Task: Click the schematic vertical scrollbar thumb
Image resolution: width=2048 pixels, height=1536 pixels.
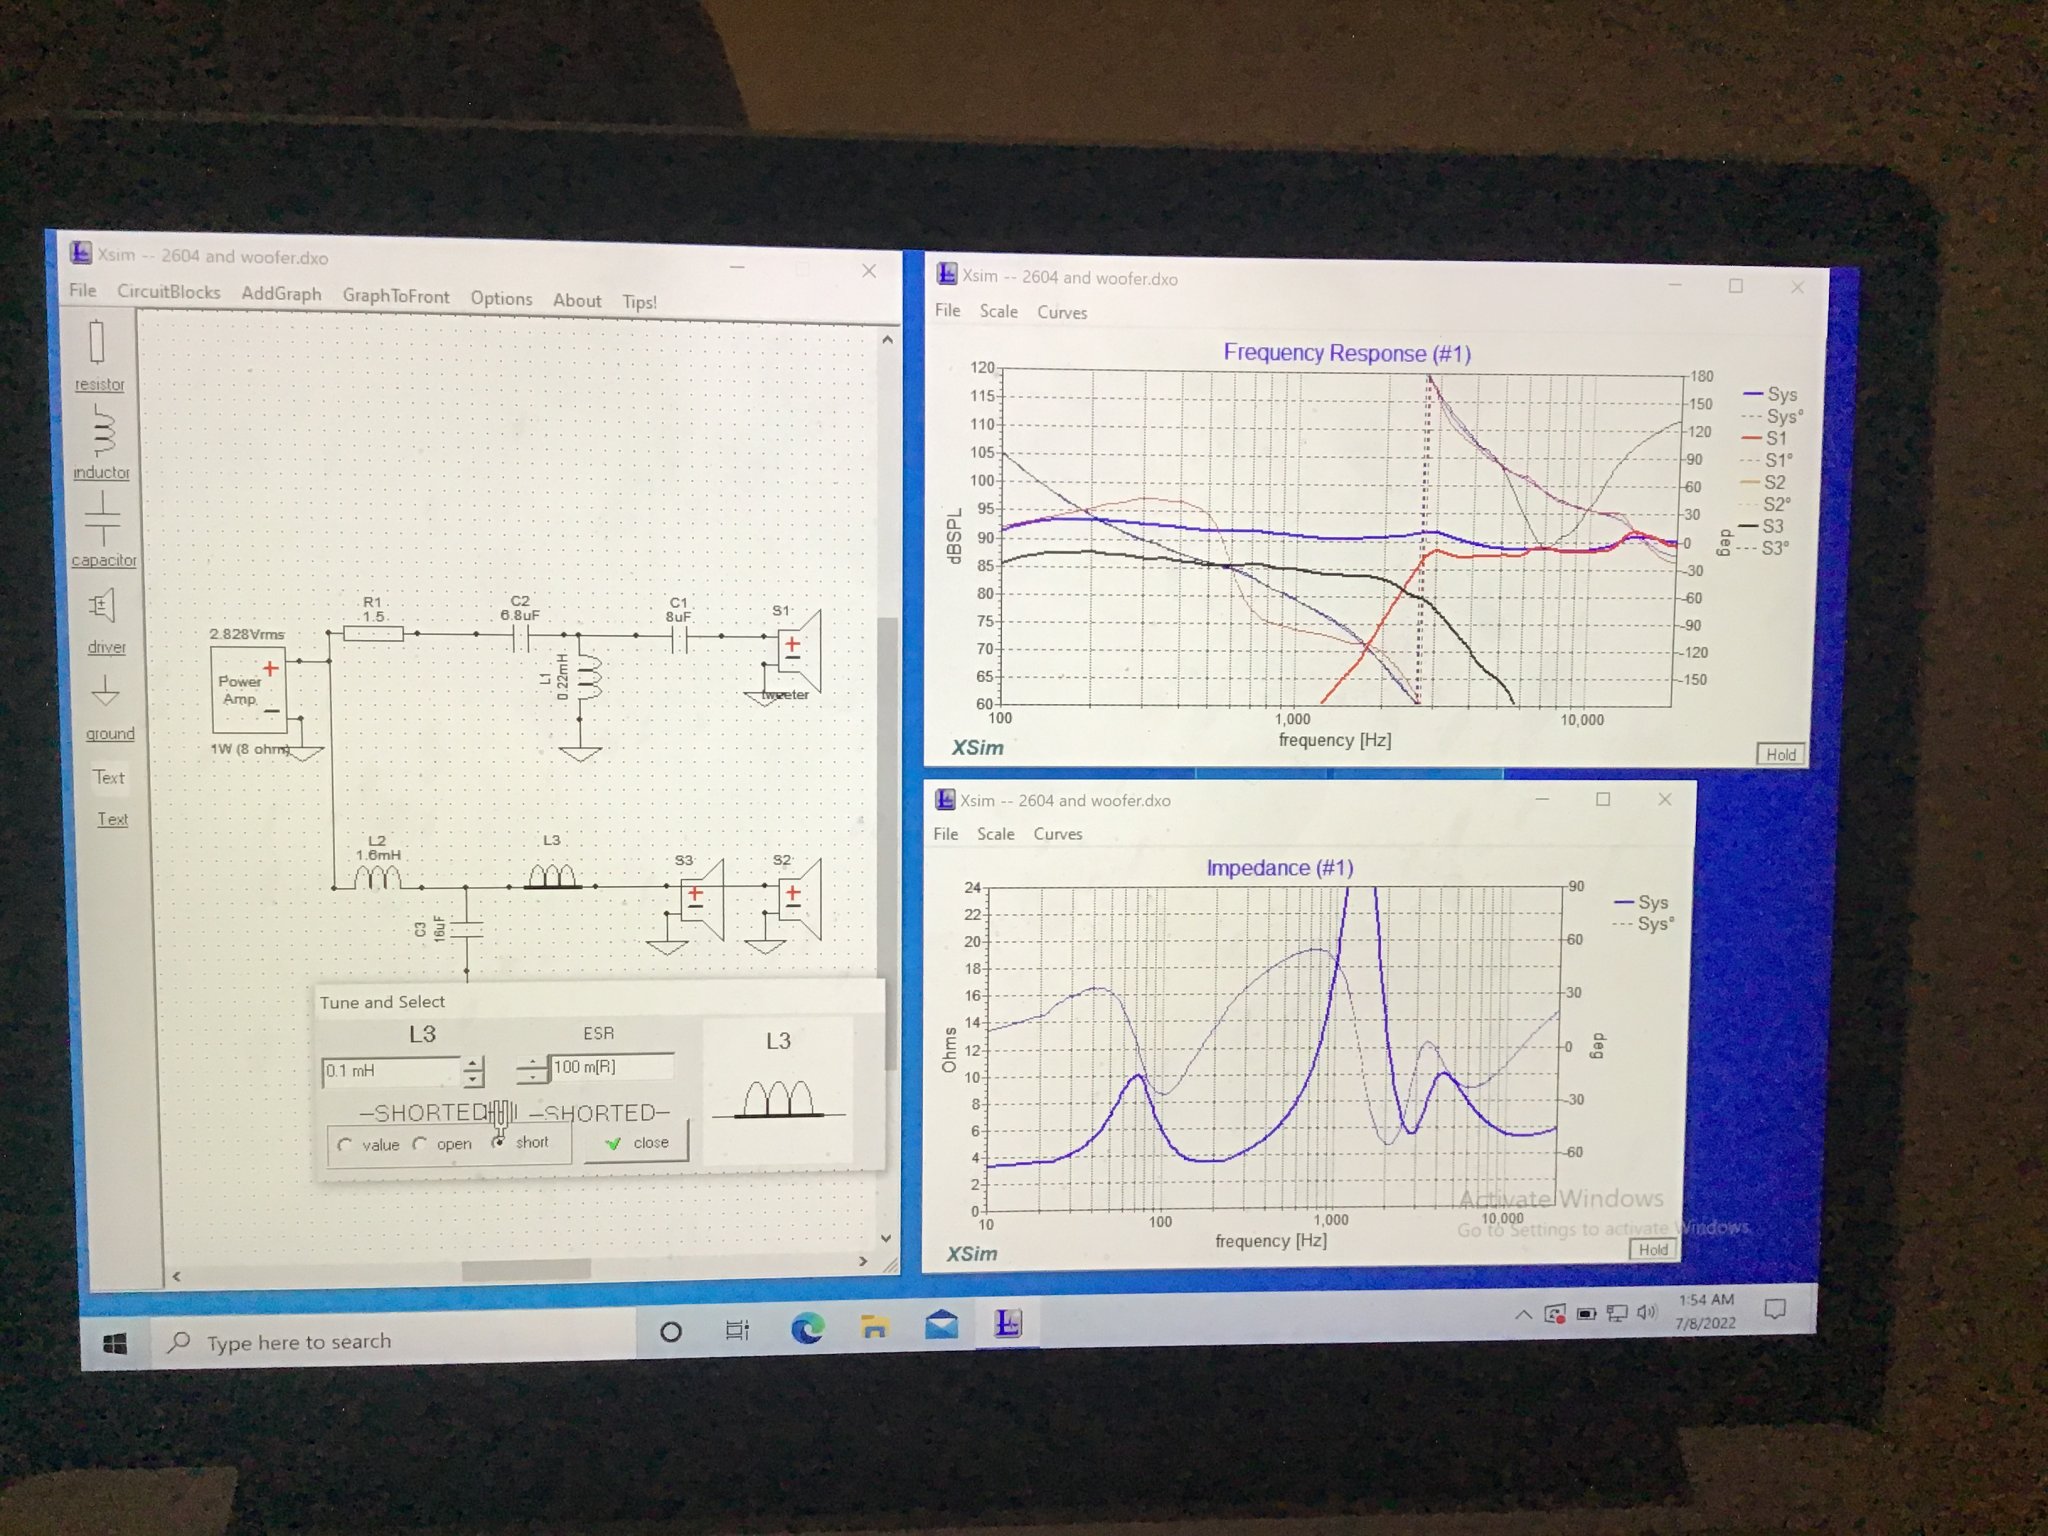Action: (x=886, y=844)
